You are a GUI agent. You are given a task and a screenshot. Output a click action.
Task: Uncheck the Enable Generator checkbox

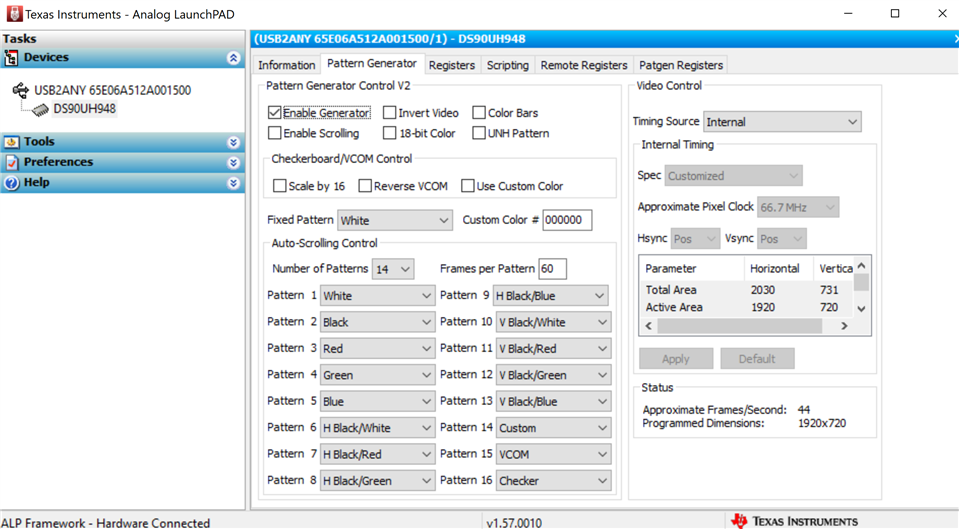point(275,113)
